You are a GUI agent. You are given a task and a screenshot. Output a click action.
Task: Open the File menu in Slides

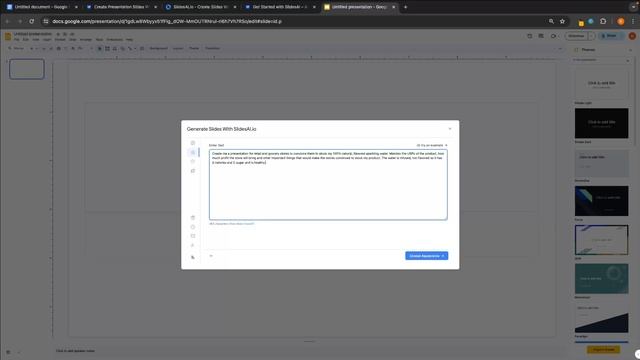pyautogui.click(x=16, y=40)
